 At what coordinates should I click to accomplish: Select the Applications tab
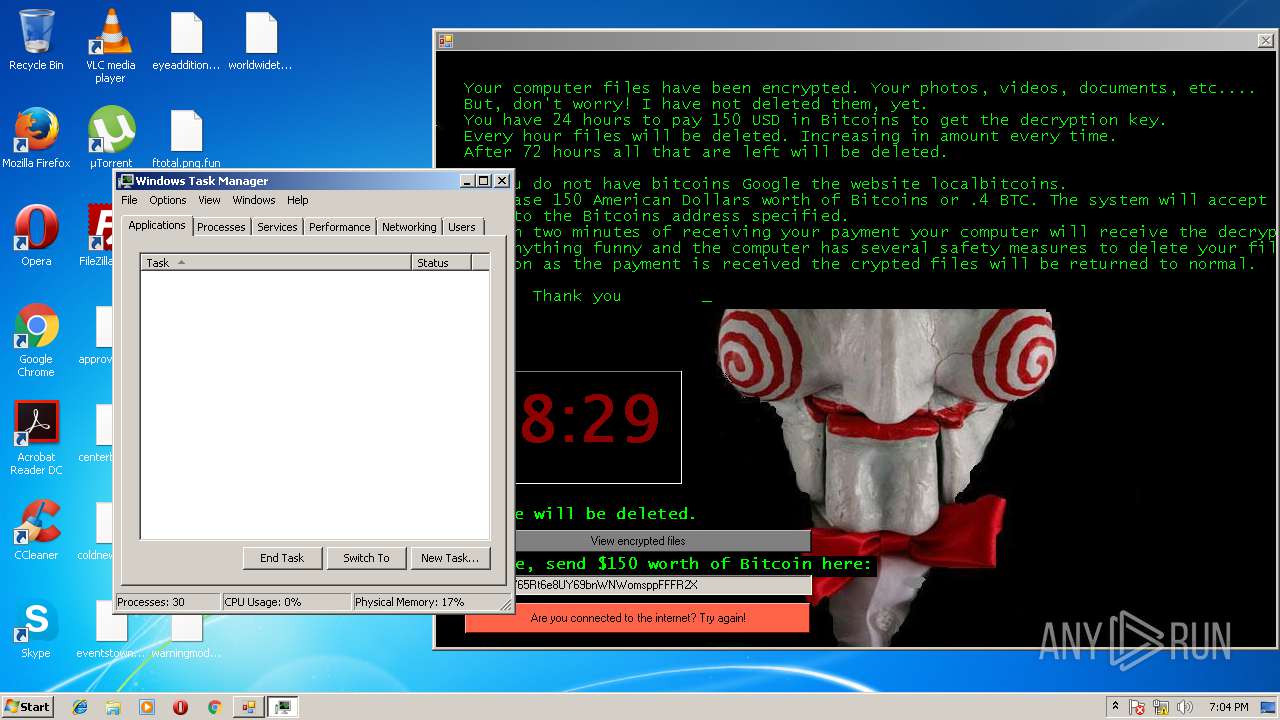[x=157, y=226]
